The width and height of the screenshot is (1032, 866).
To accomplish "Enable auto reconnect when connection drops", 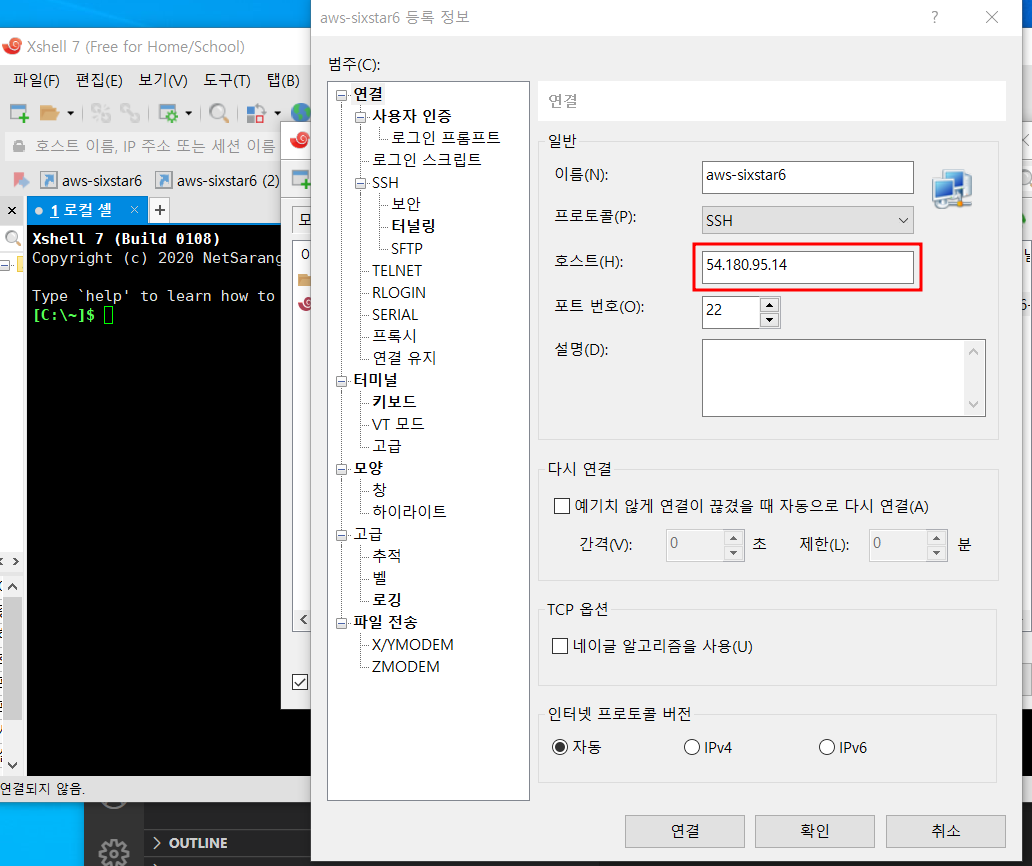I will [561, 506].
